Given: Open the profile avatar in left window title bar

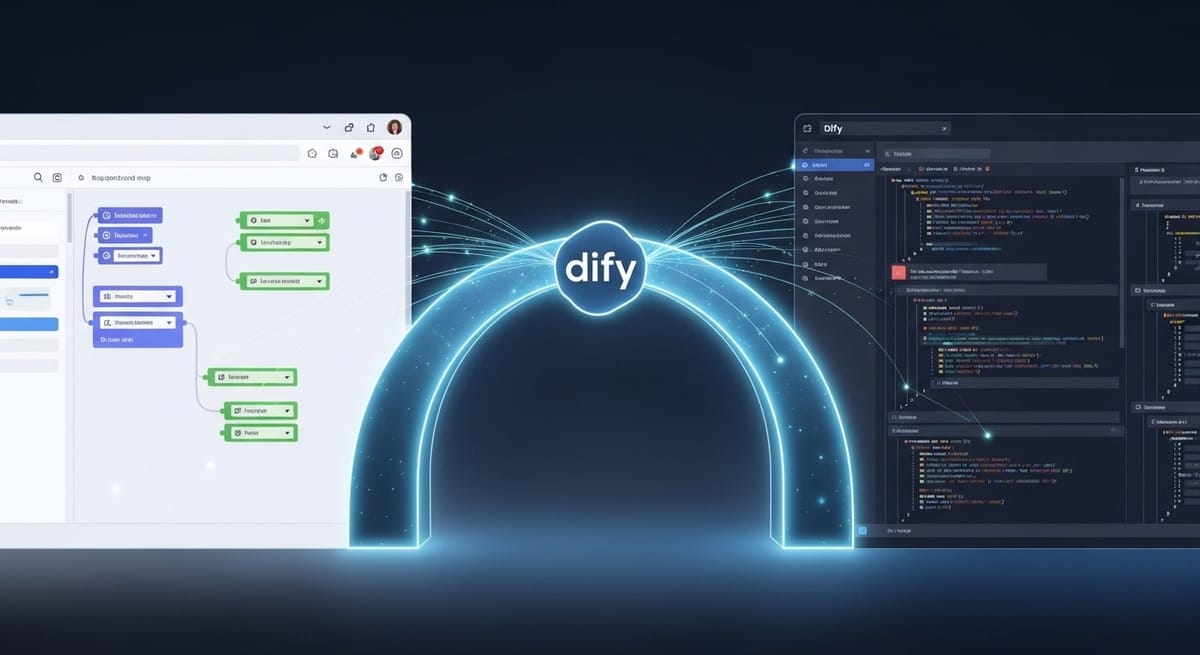Looking at the screenshot, I should (395, 127).
